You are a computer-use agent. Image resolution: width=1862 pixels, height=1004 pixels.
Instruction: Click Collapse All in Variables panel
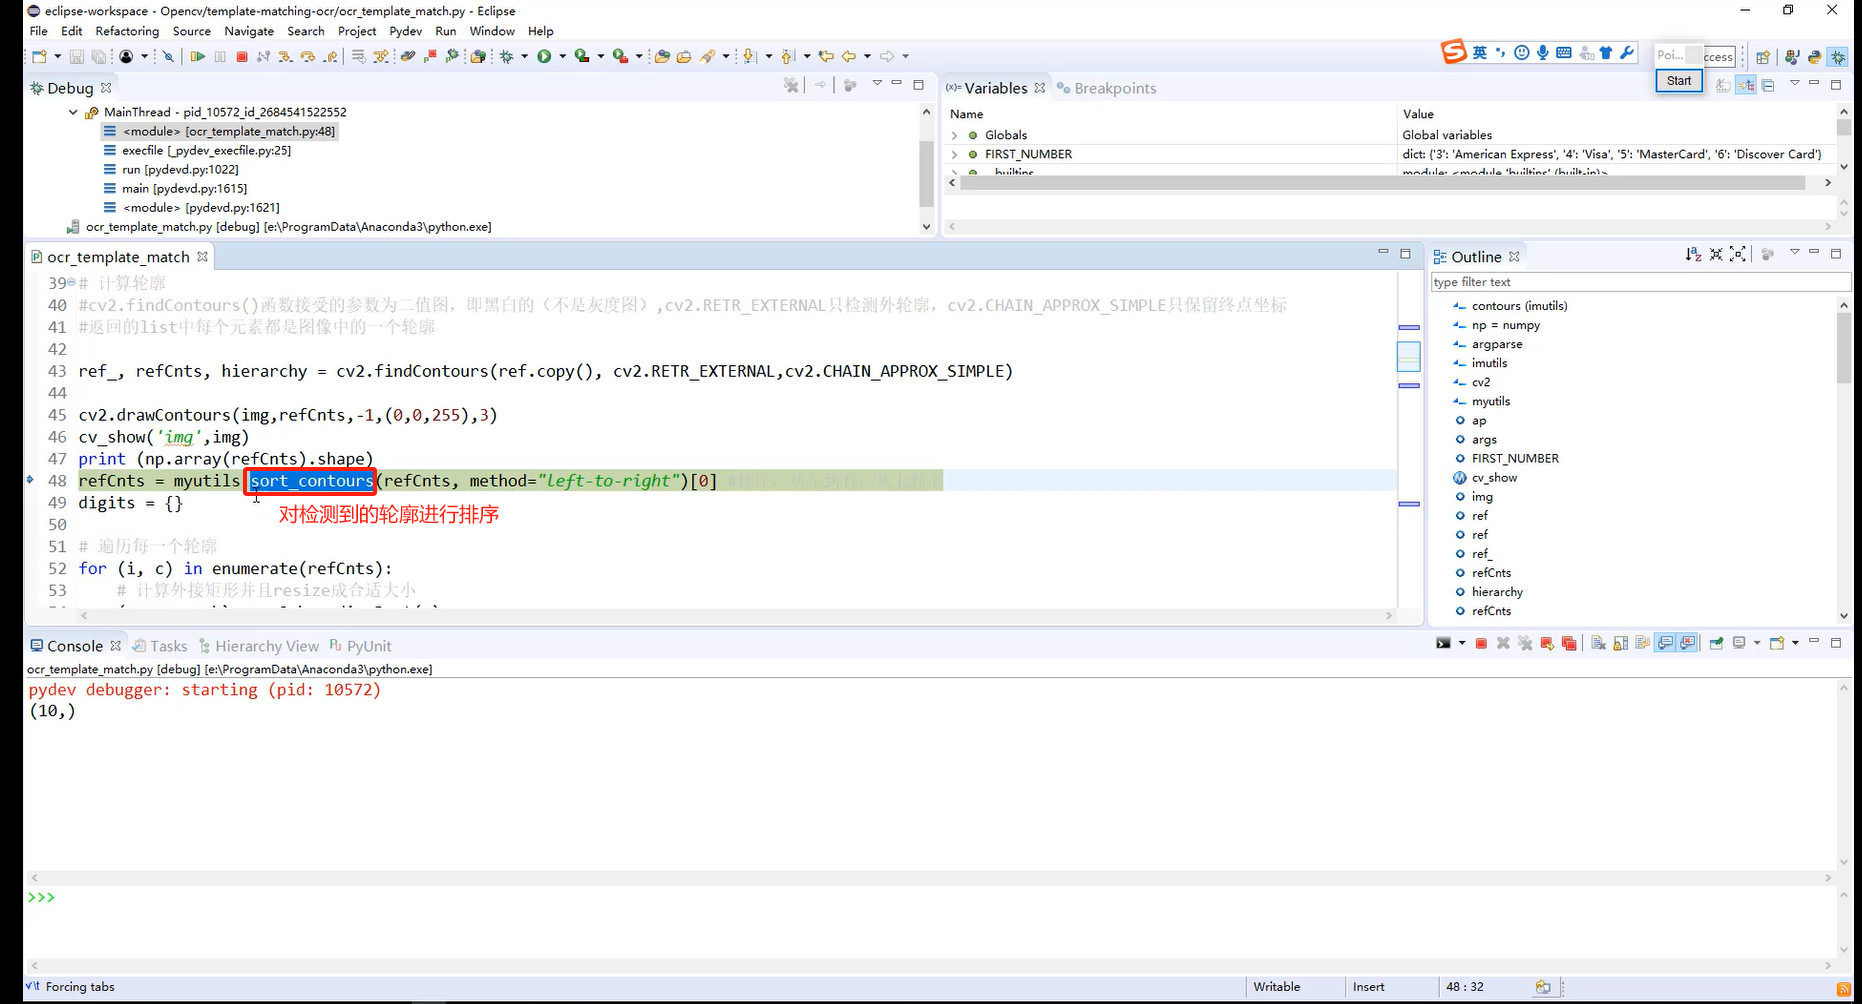point(1768,86)
